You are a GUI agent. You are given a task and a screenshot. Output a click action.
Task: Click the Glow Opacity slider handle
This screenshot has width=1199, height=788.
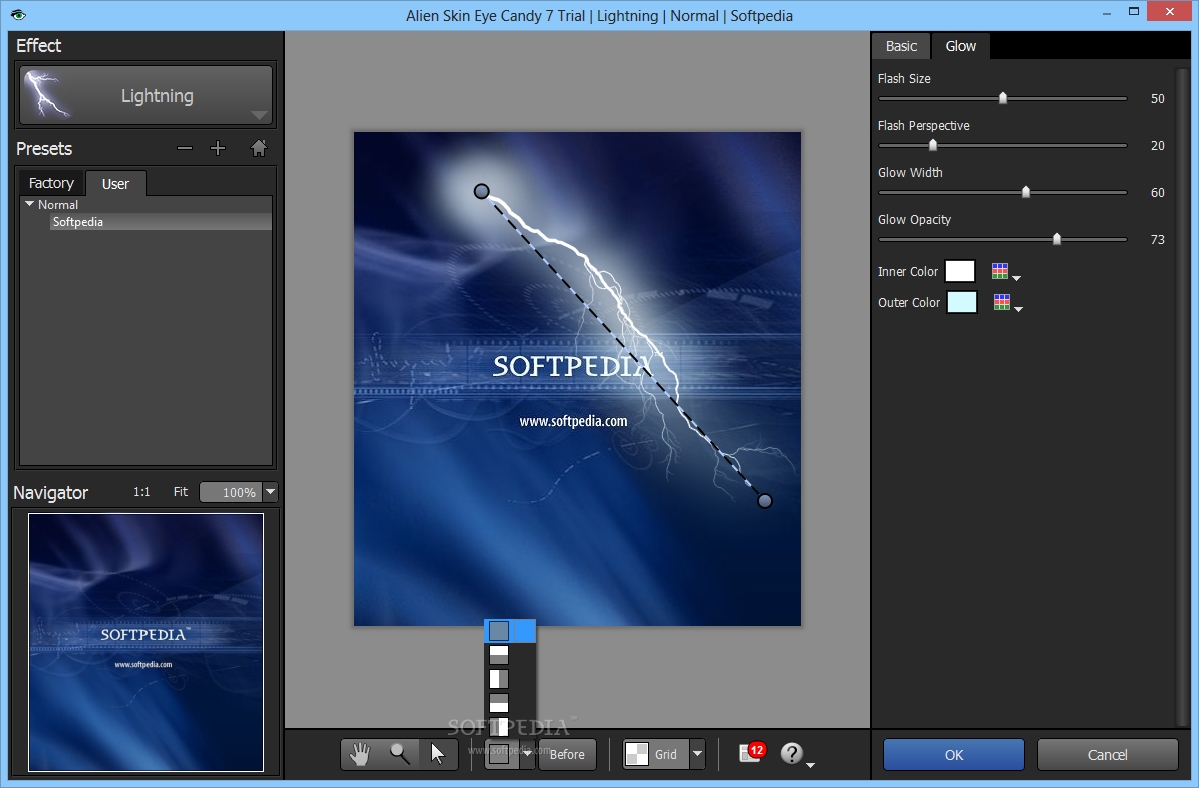click(x=1057, y=239)
